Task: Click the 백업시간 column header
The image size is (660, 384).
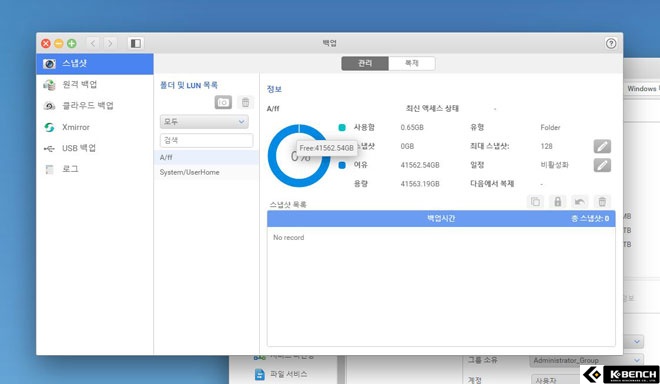Action: pos(441,218)
